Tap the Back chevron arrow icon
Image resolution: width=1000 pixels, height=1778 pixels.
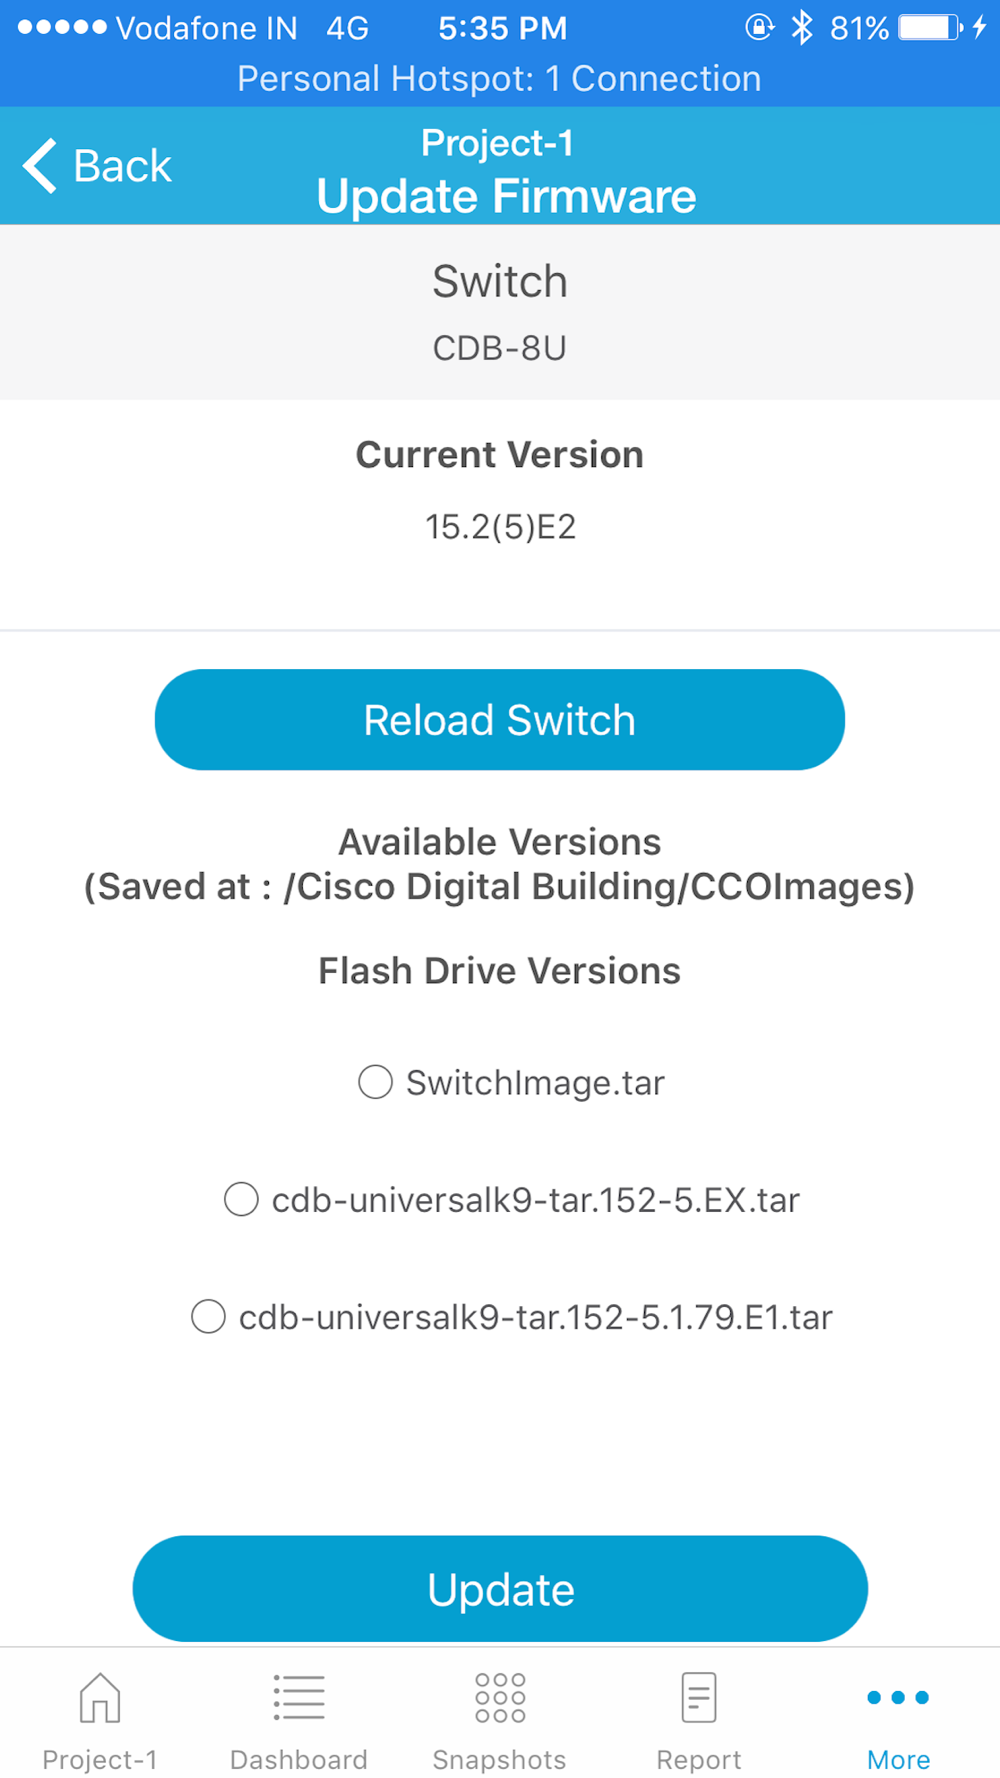[40, 165]
